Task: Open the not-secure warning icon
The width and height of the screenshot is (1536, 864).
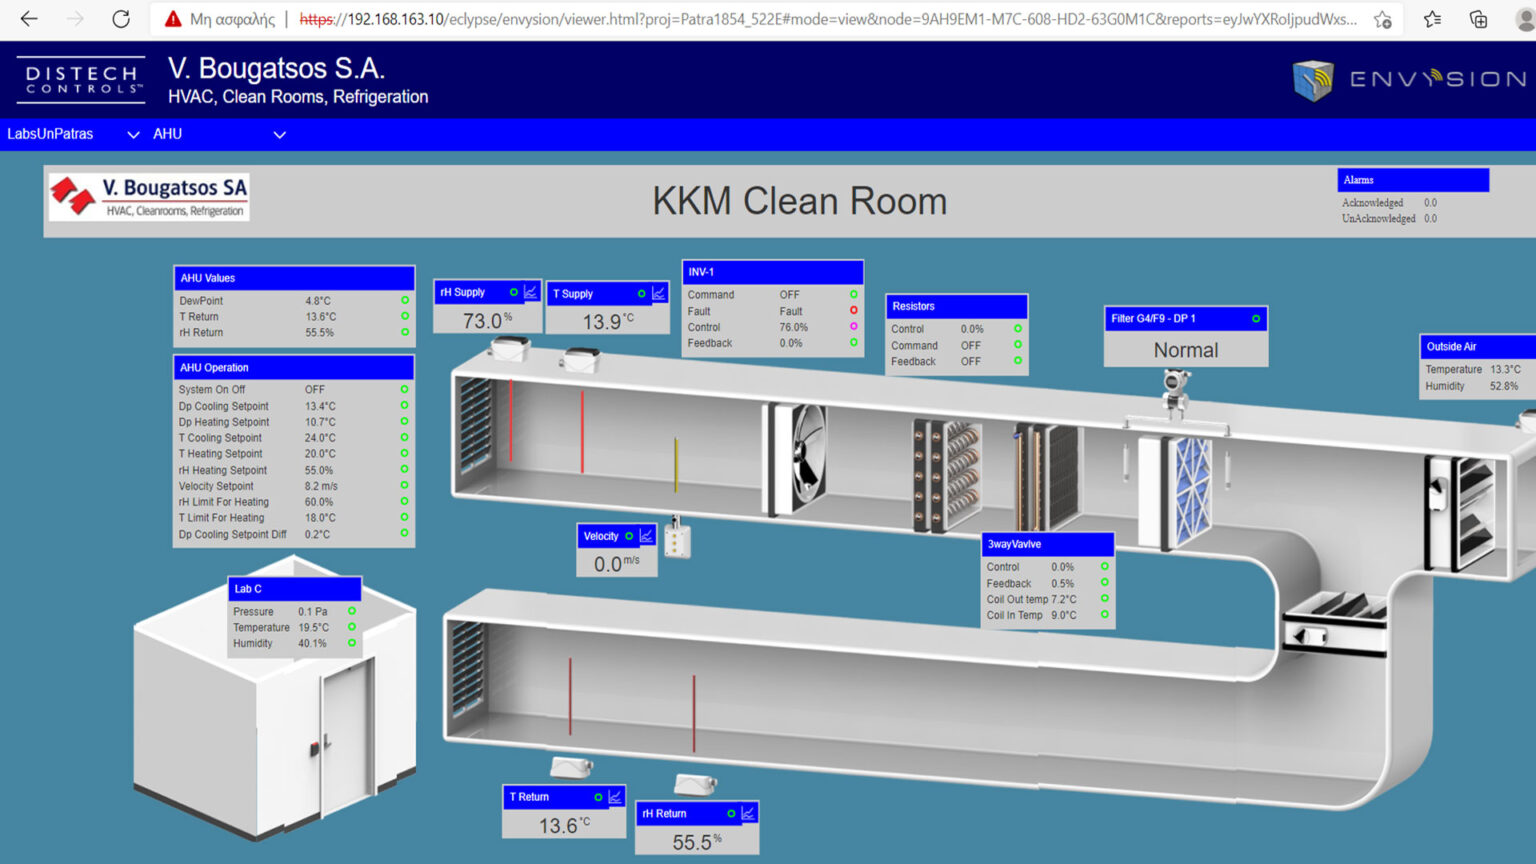Action: (173, 18)
